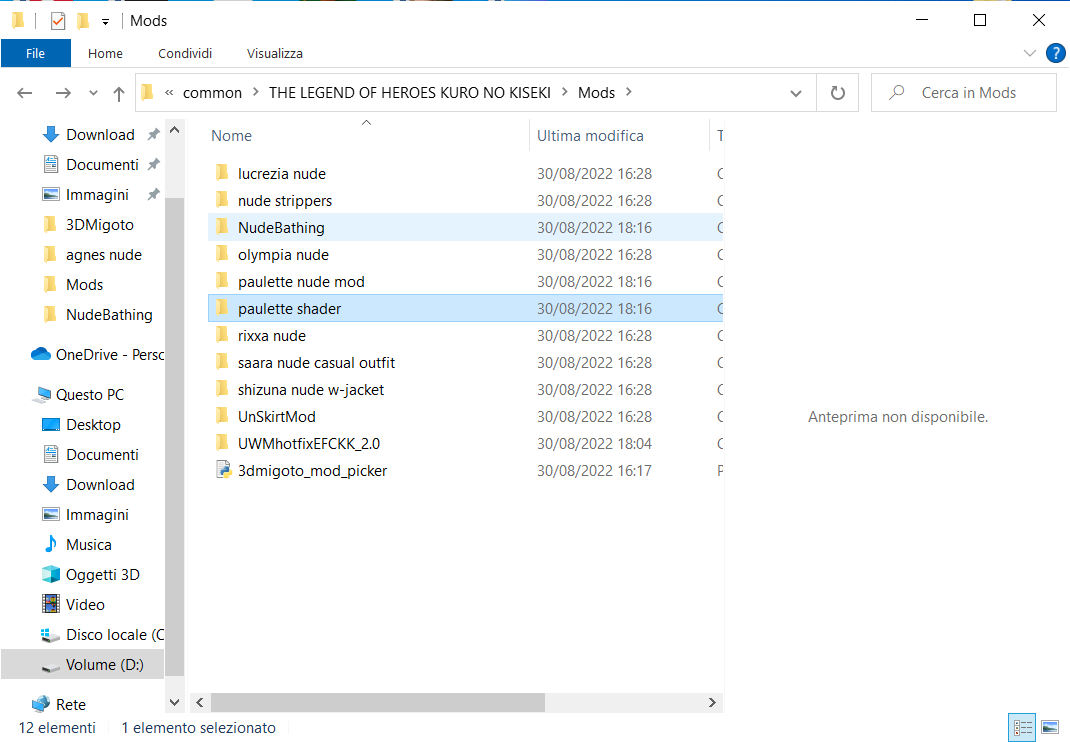This screenshot has width=1070, height=742.
Task: Click the Disco locale drive icon
Action: (x=50, y=635)
